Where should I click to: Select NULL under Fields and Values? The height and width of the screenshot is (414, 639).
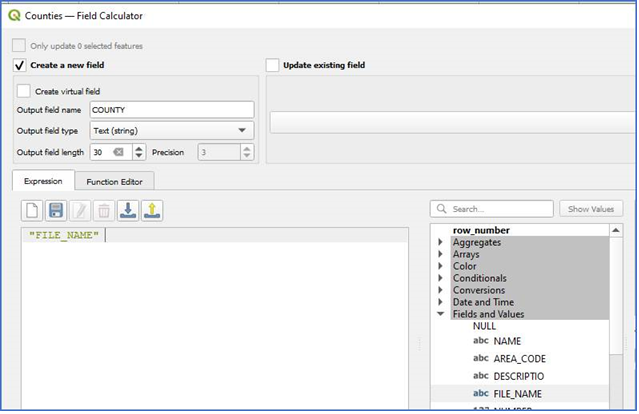484,326
